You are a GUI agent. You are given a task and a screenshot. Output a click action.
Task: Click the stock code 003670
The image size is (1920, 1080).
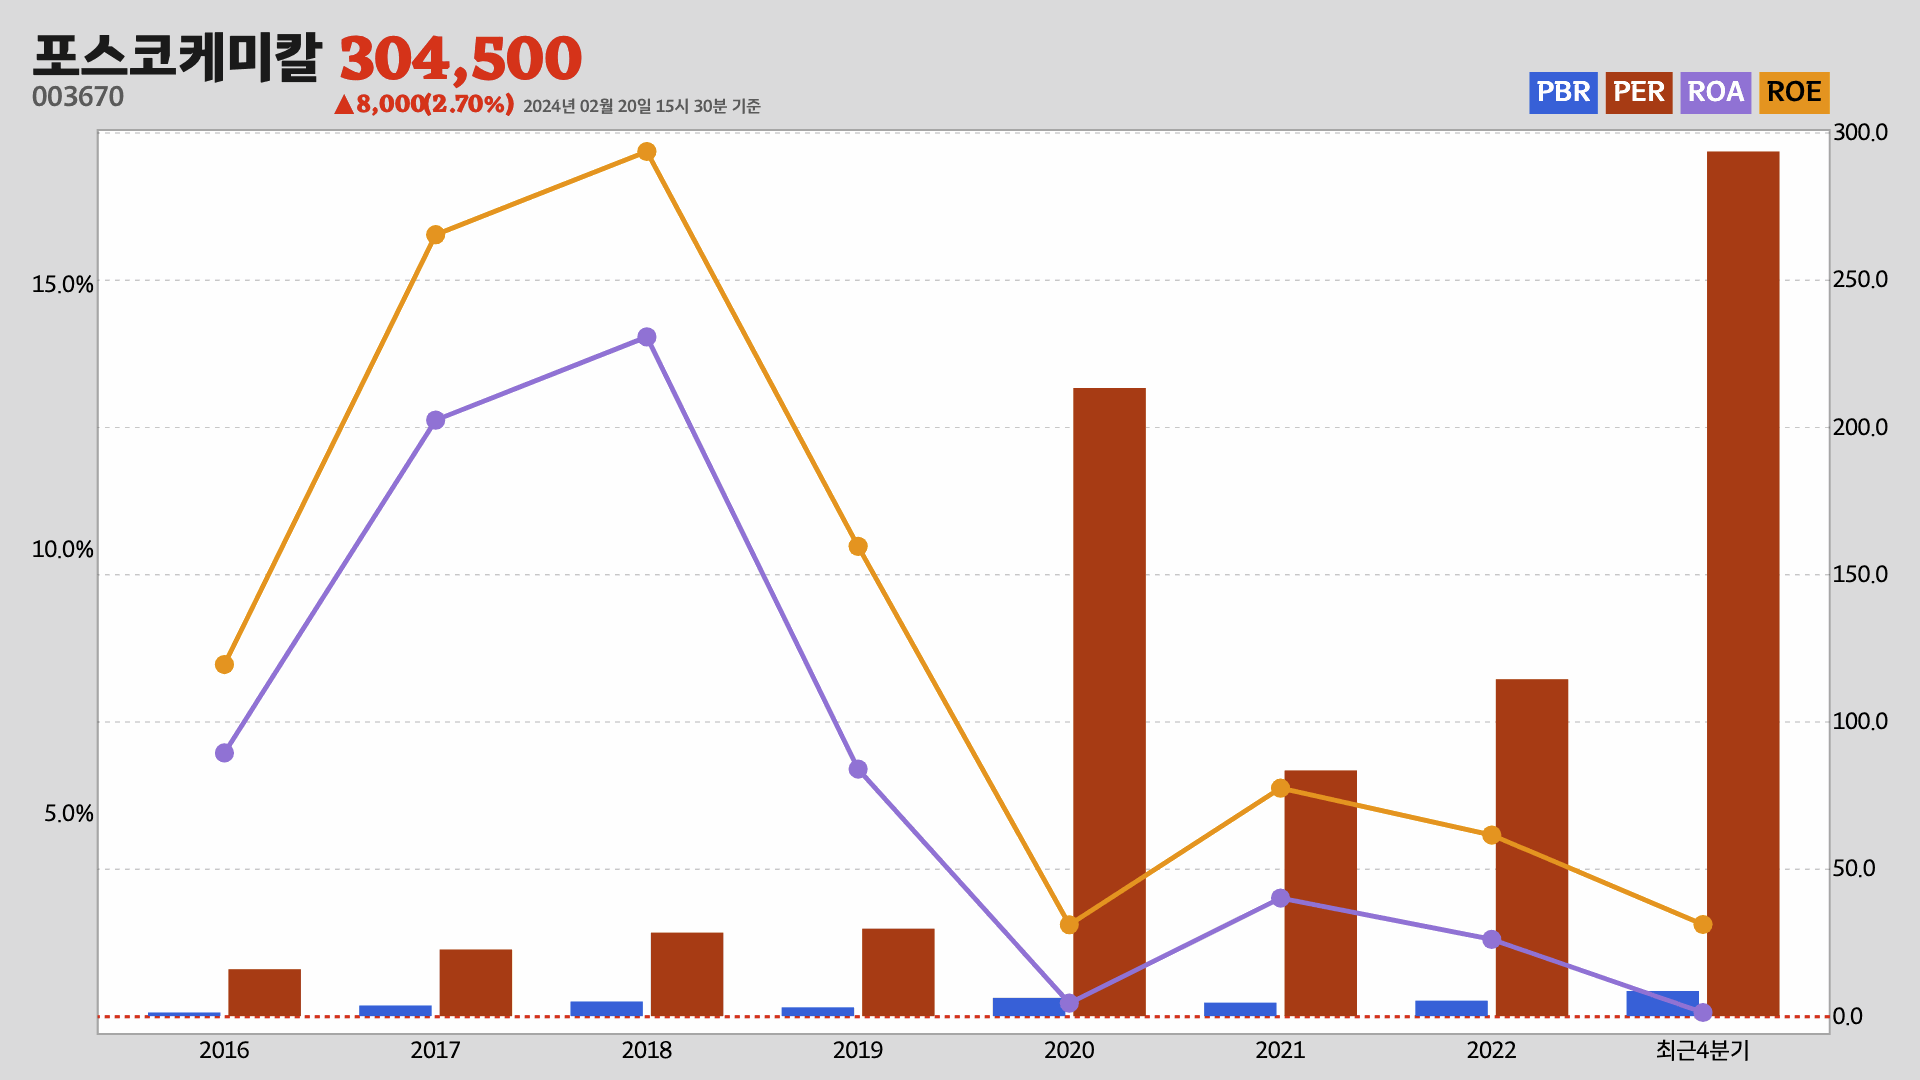(x=78, y=97)
